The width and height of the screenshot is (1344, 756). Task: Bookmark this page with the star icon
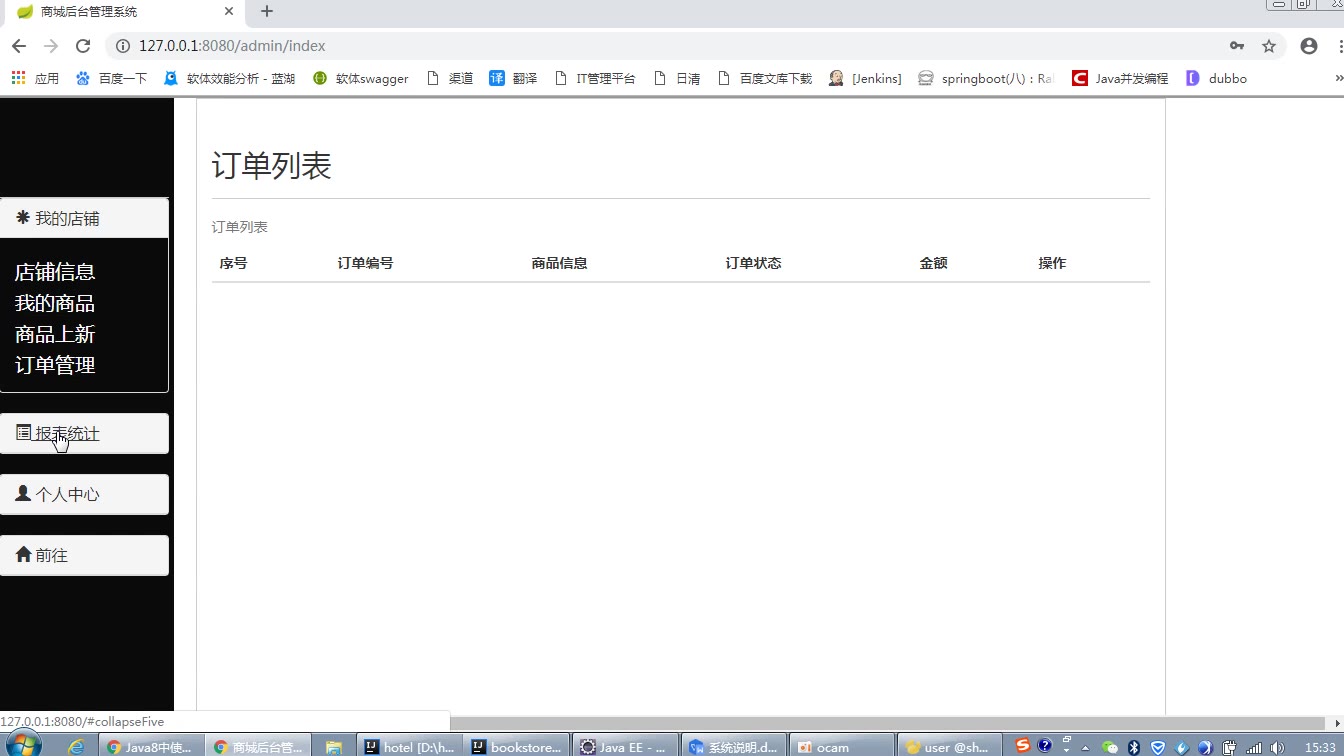click(1269, 46)
